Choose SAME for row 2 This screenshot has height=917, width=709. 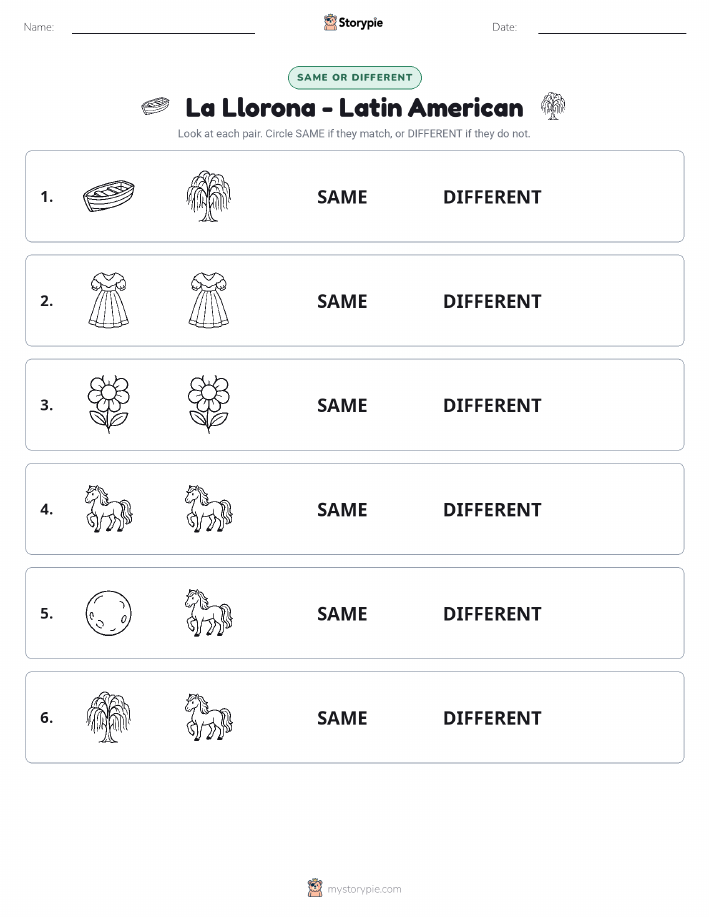342,301
